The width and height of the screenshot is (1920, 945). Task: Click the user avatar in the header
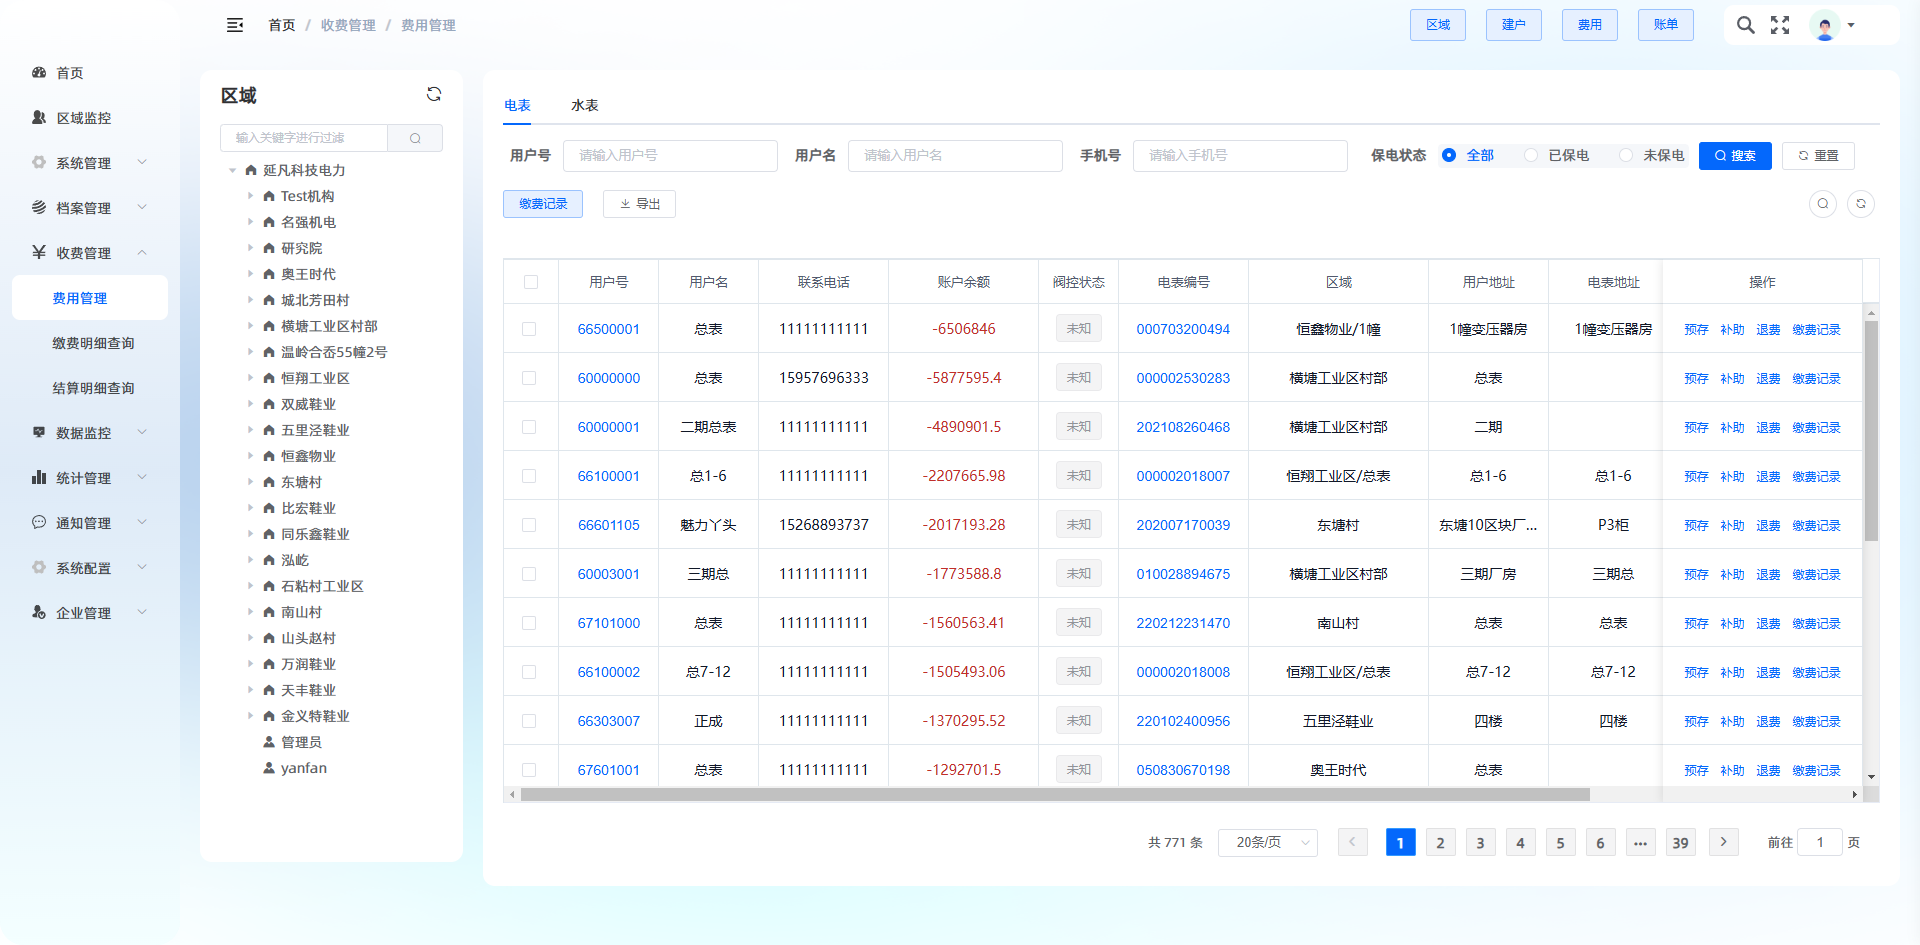pyautogui.click(x=1825, y=26)
